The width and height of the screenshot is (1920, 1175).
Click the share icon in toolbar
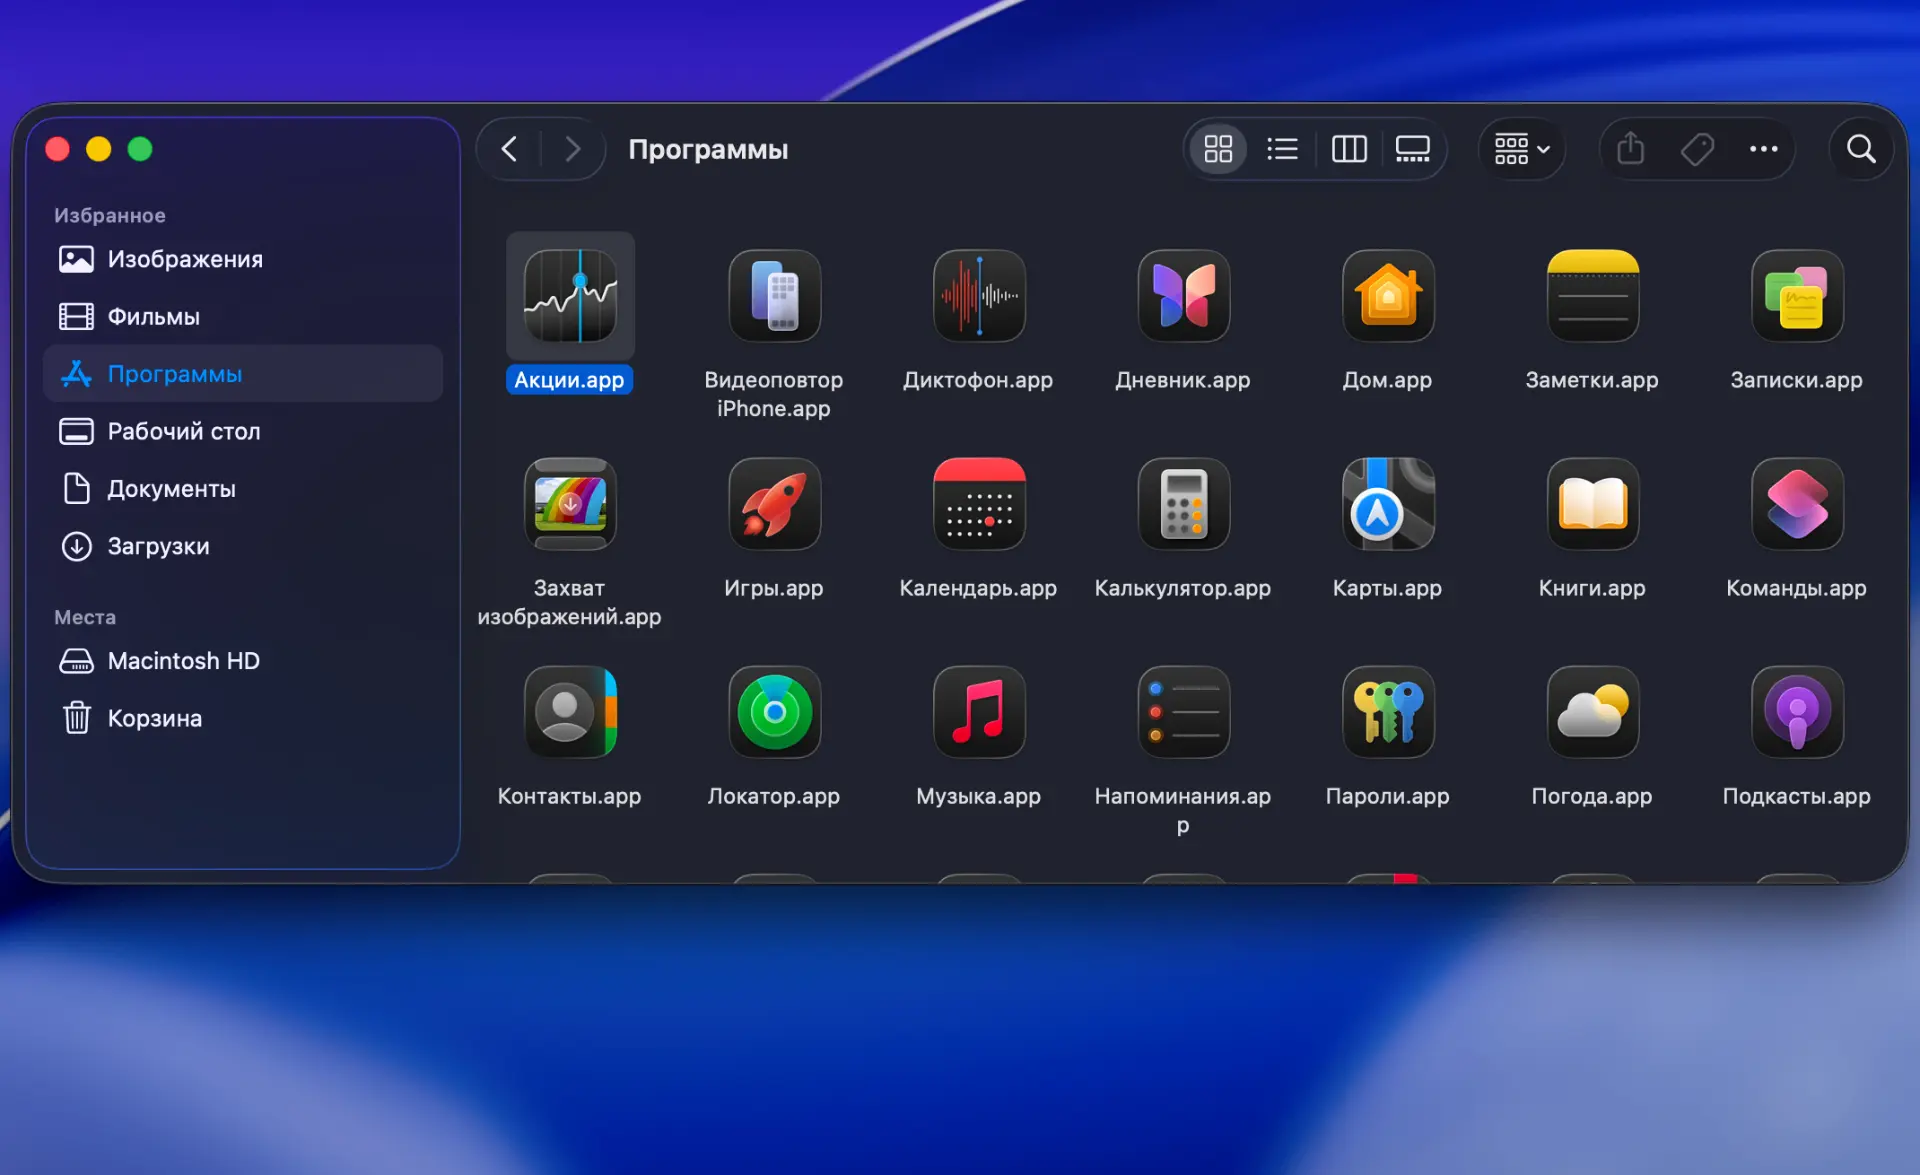(x=1631, y=149)
